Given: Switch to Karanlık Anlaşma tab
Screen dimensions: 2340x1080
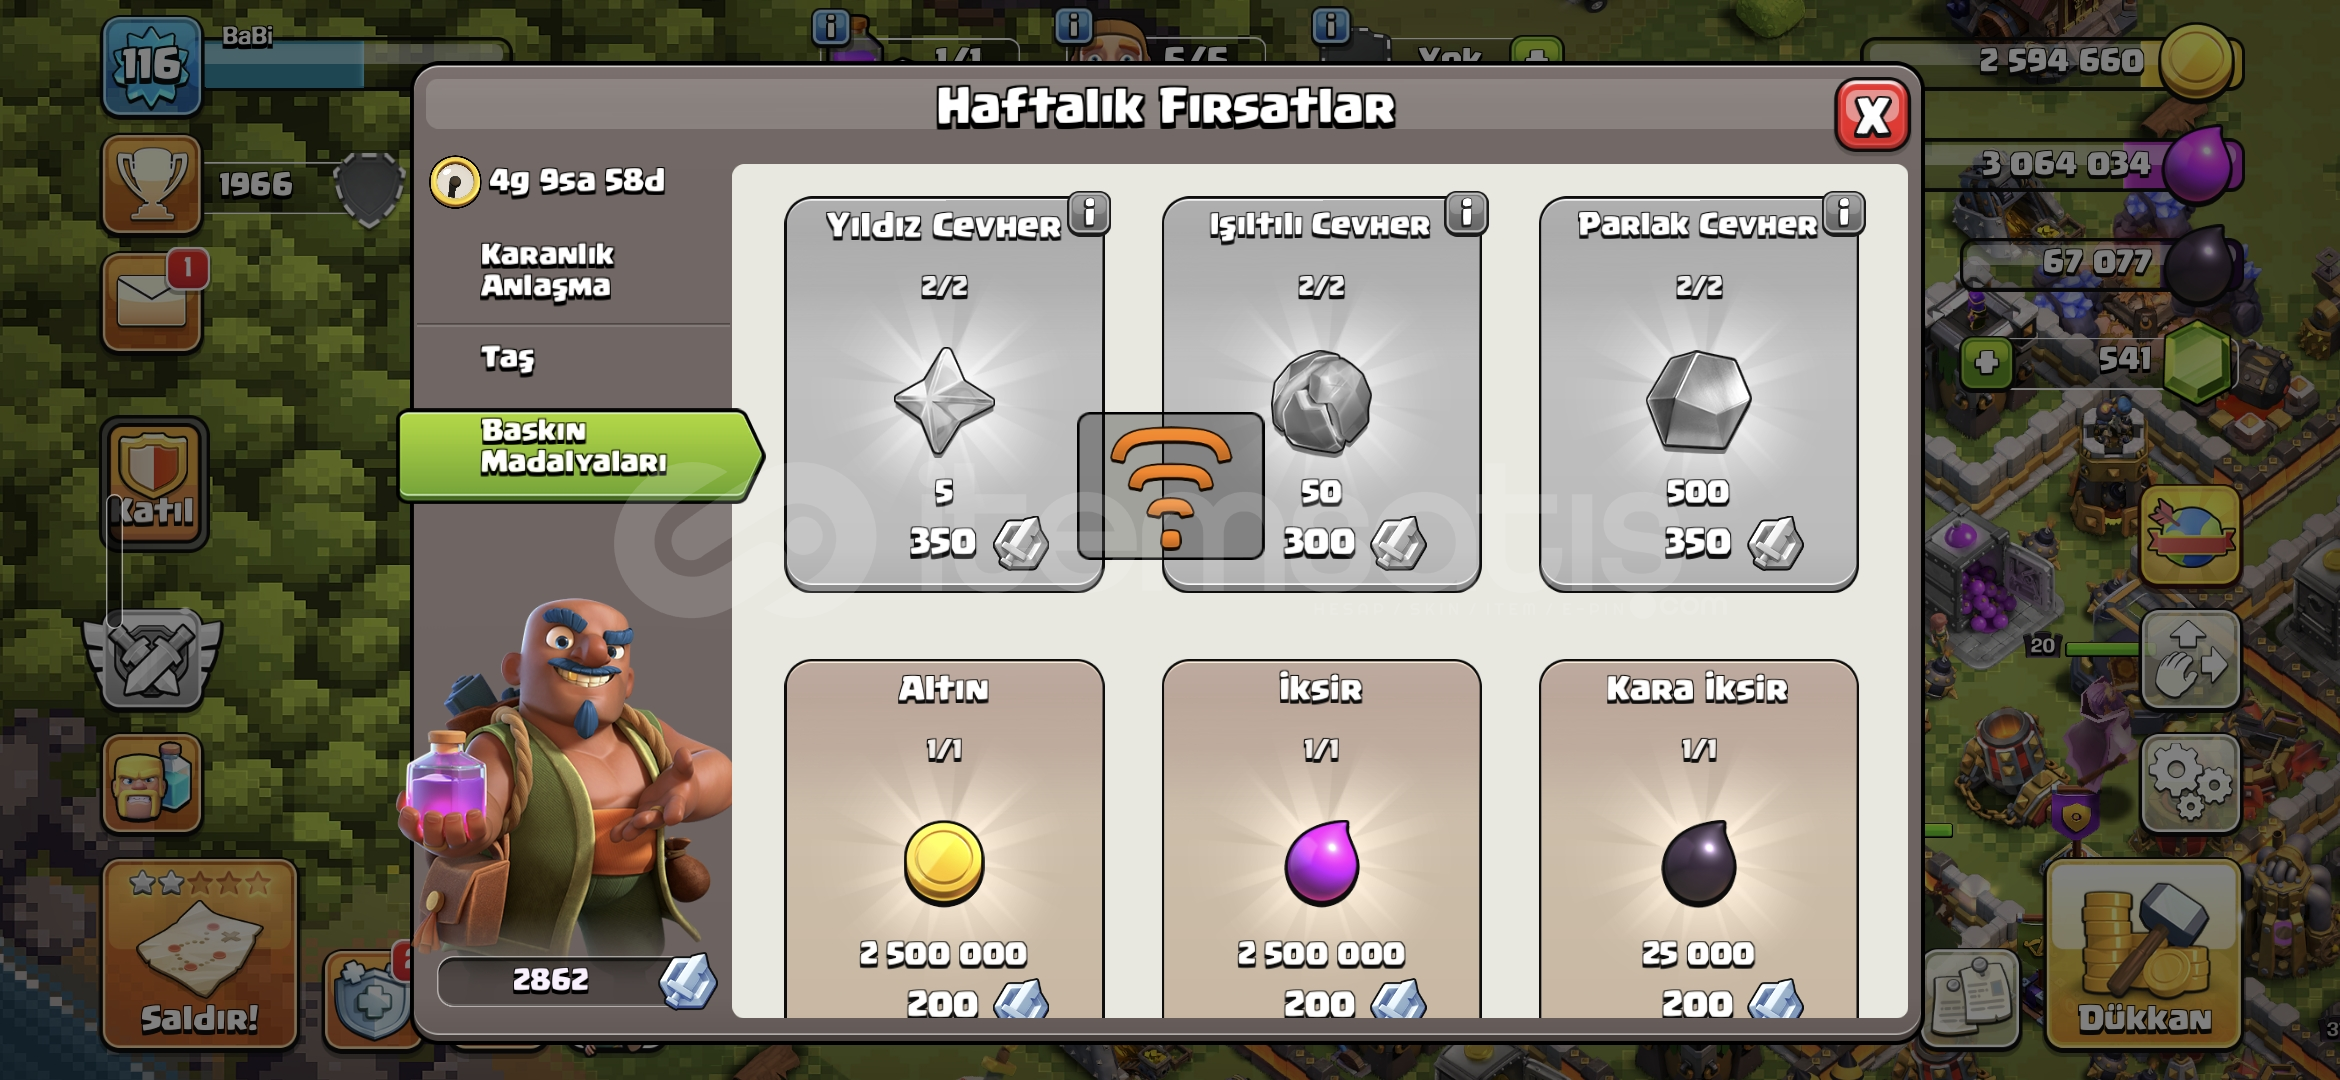Looking at the screenshot, I should click(547, 271).
